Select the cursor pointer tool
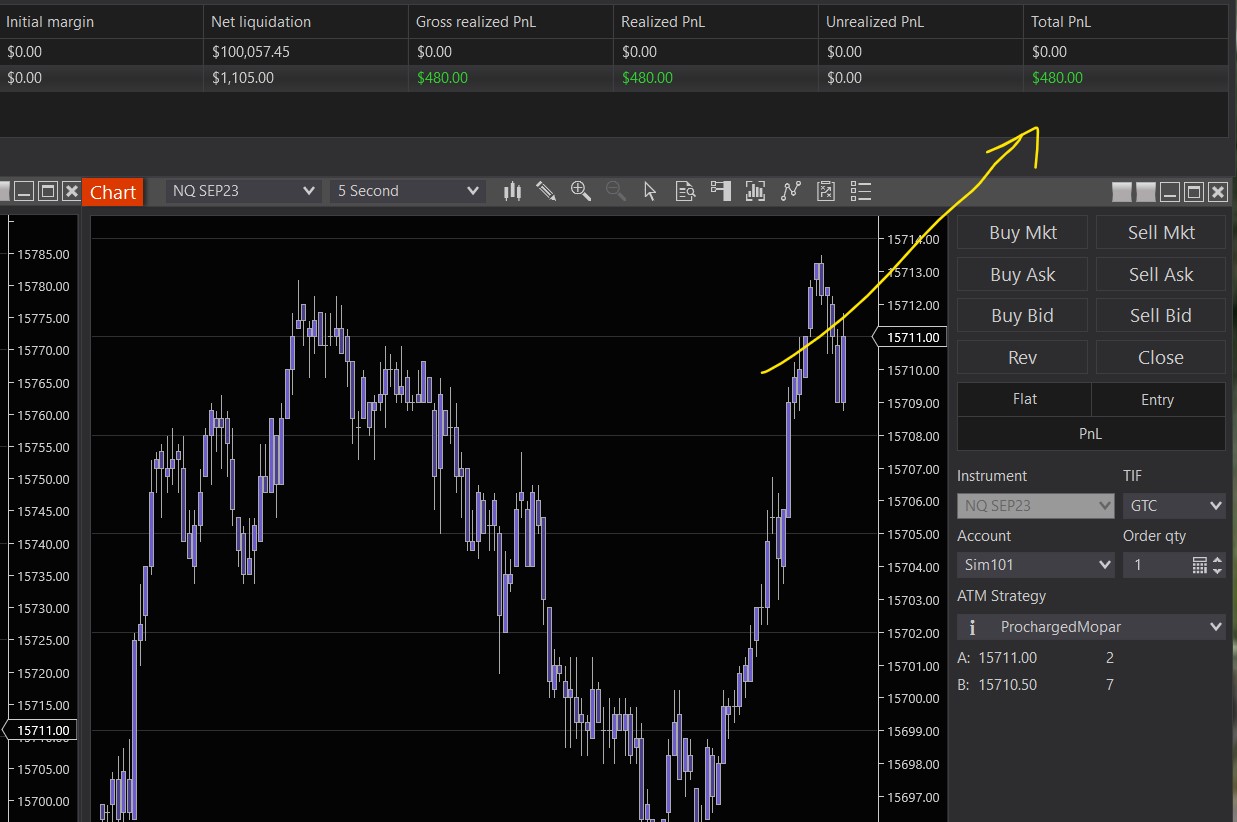The width and height of the screenshot is (1237, 822). pyautogui.click(x=650, y=191)
